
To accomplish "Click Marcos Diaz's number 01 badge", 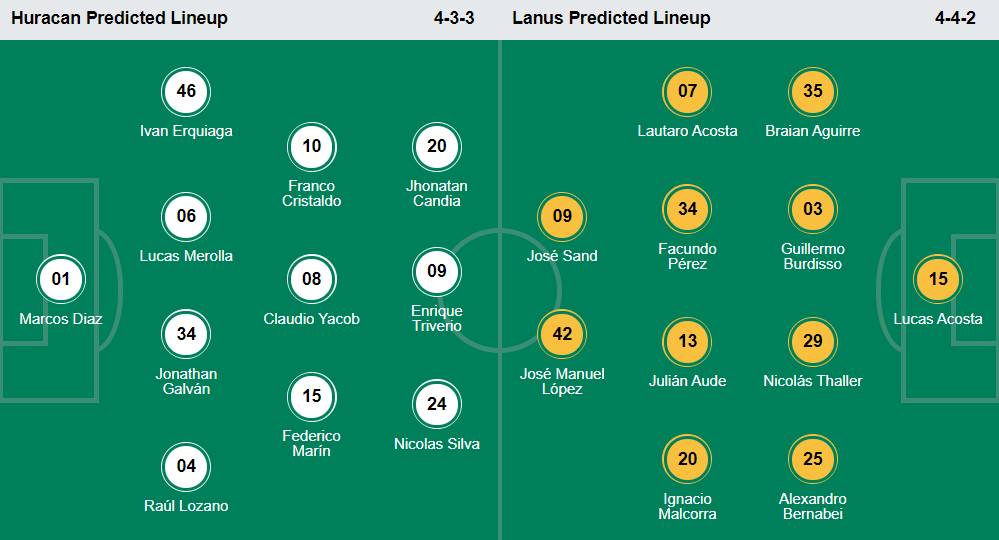I will (61, 279).
